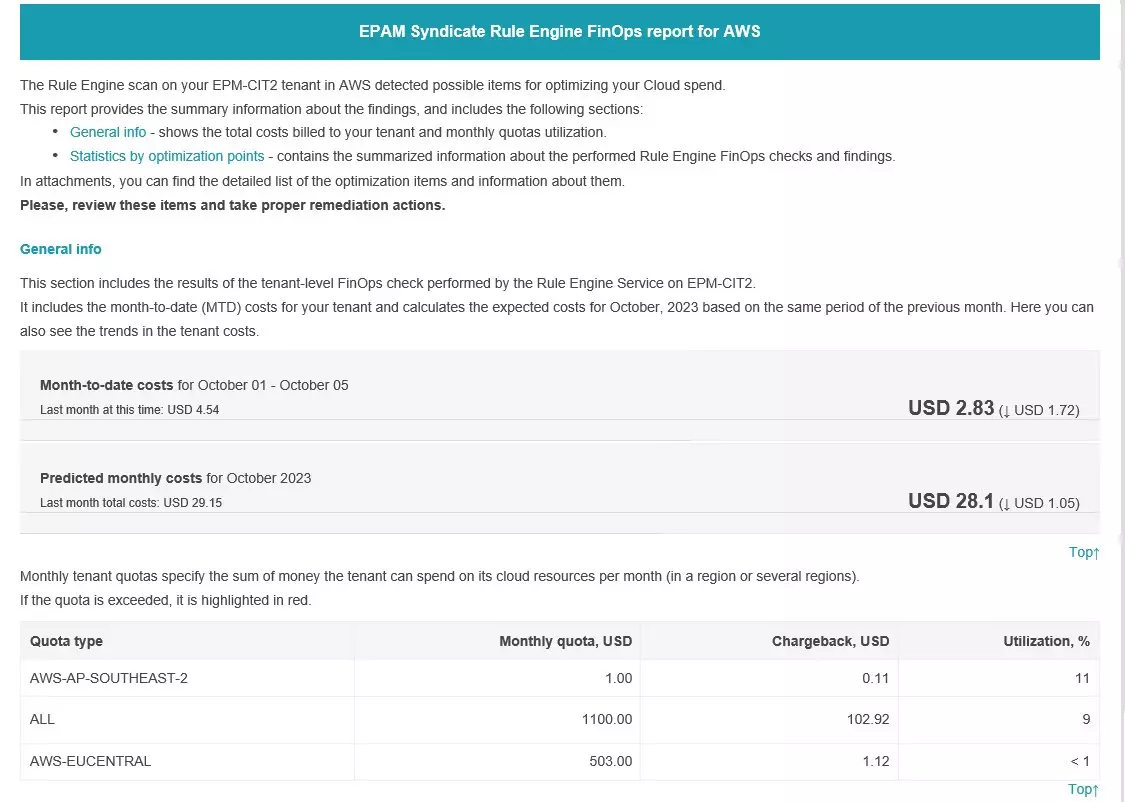Screen dimensions: 1125x802
Task: Open the Statistics by optimization points link
Action: point(166,156)
